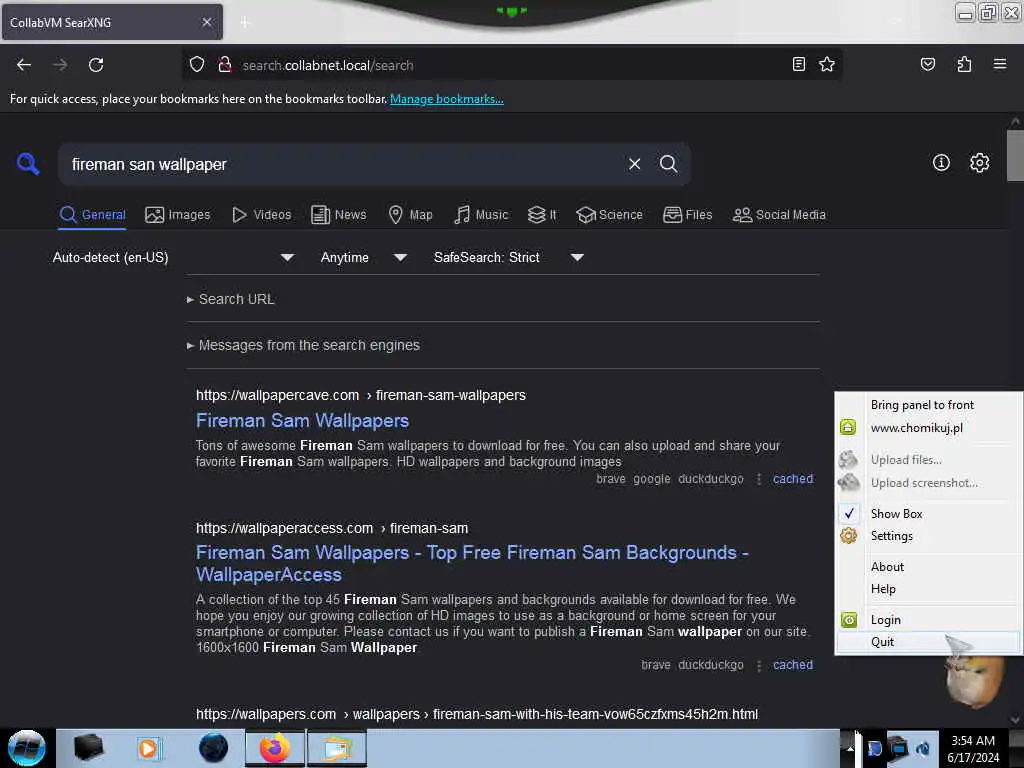Open the Anytime time range dropdown
The image size is (1024, 768).
tap(364, 257)
